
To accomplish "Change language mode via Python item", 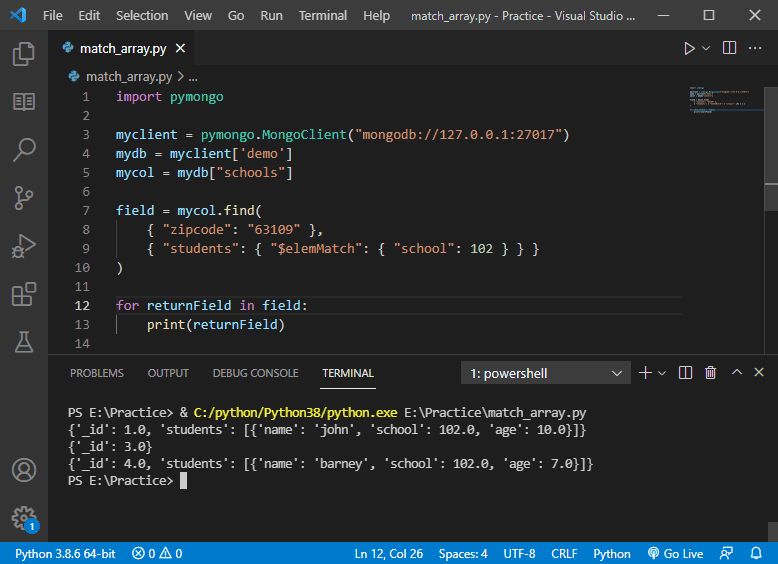I will pos(611,554).
